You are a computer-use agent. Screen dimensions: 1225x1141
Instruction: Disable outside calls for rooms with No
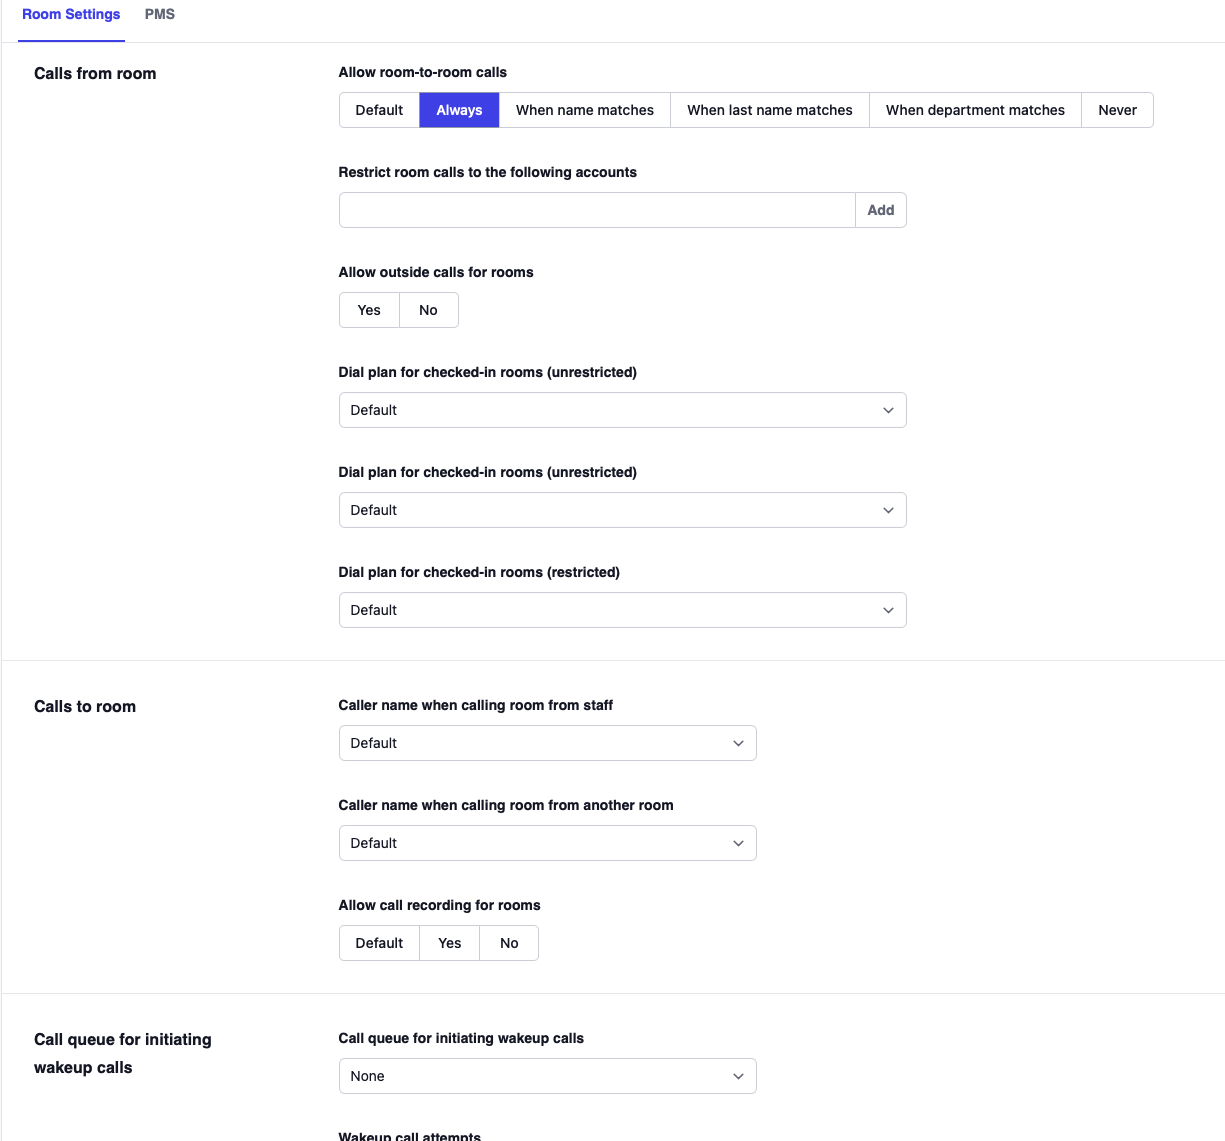[428, 310]
